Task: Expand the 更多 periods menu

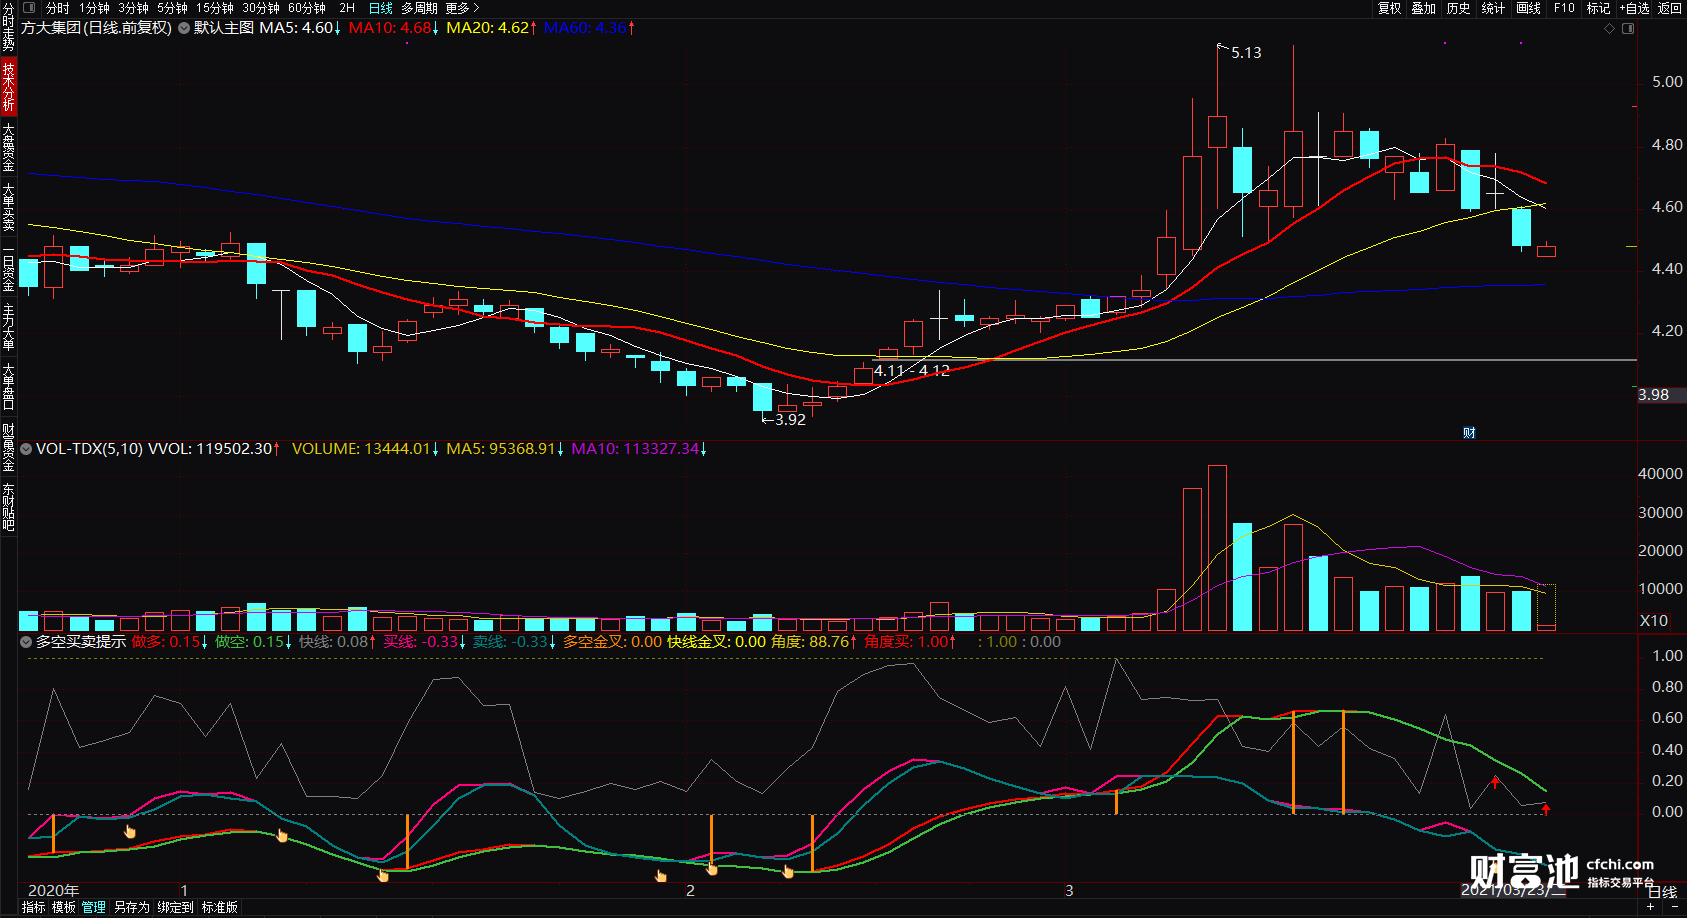Action: point(463,8)
